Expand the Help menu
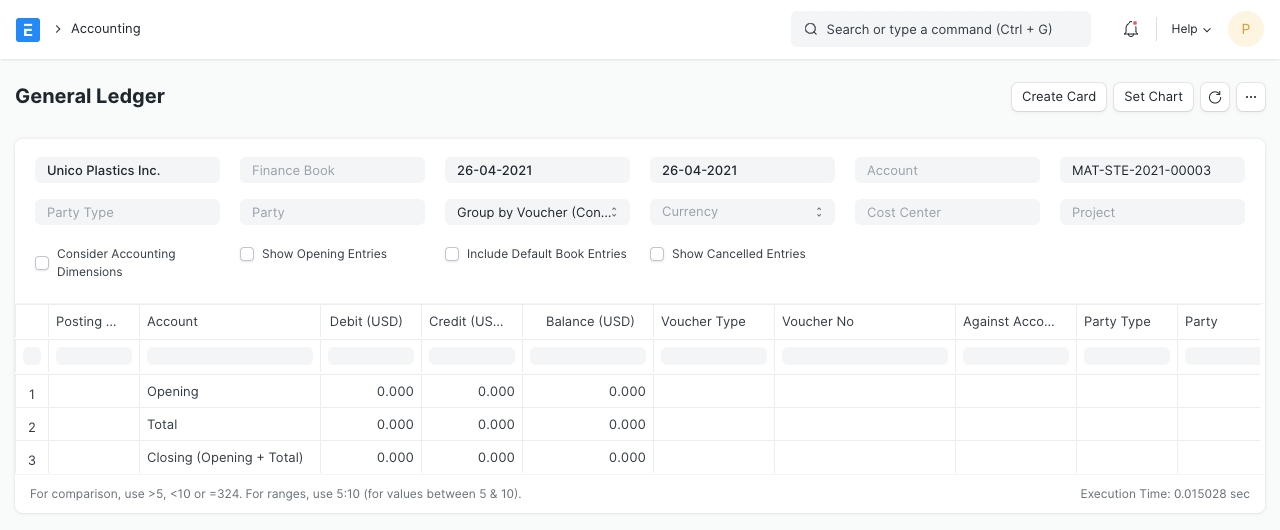Viewport: 1280px width, 530px height. pyautogui.click(x=1190, y=29)
